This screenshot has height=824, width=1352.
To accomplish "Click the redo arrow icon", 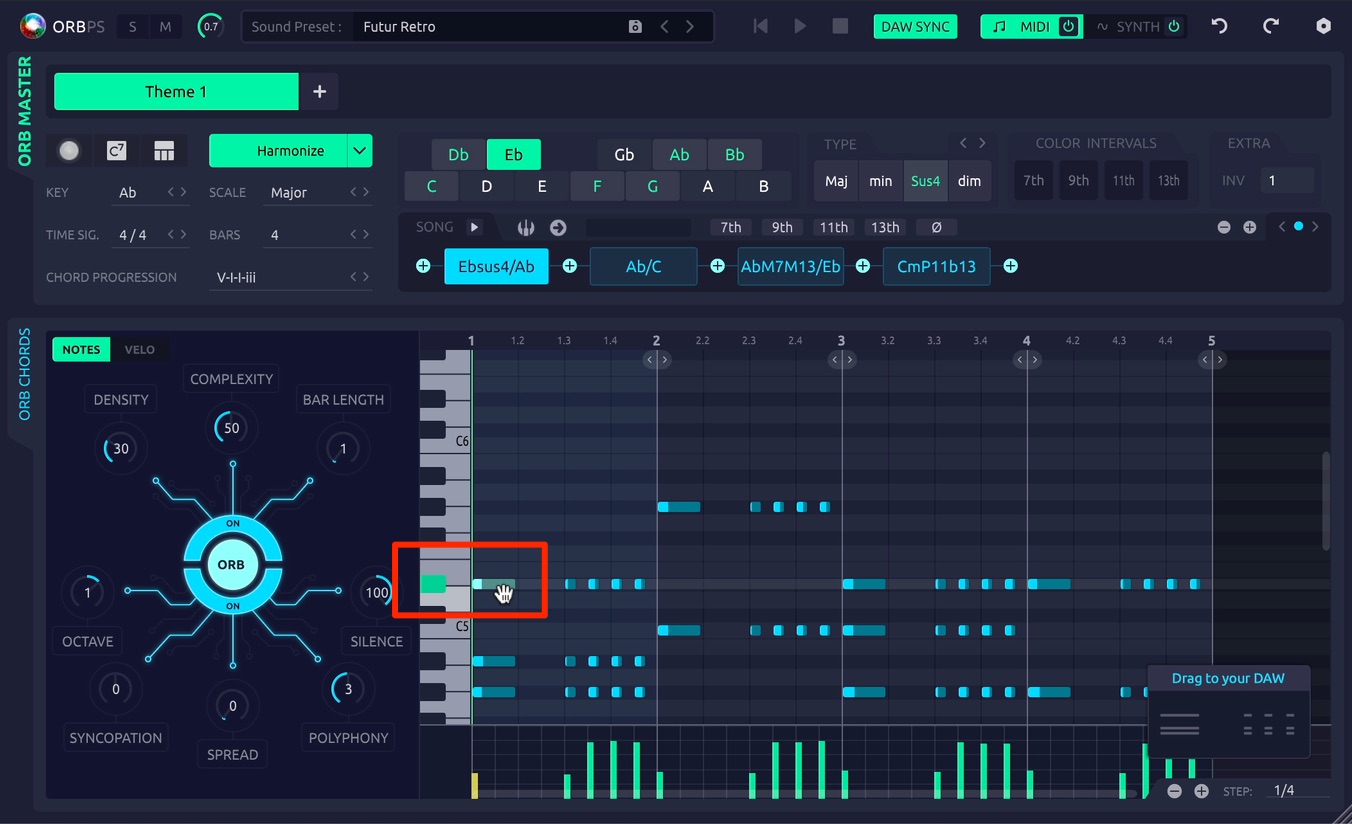I will tap(1271, 27).
